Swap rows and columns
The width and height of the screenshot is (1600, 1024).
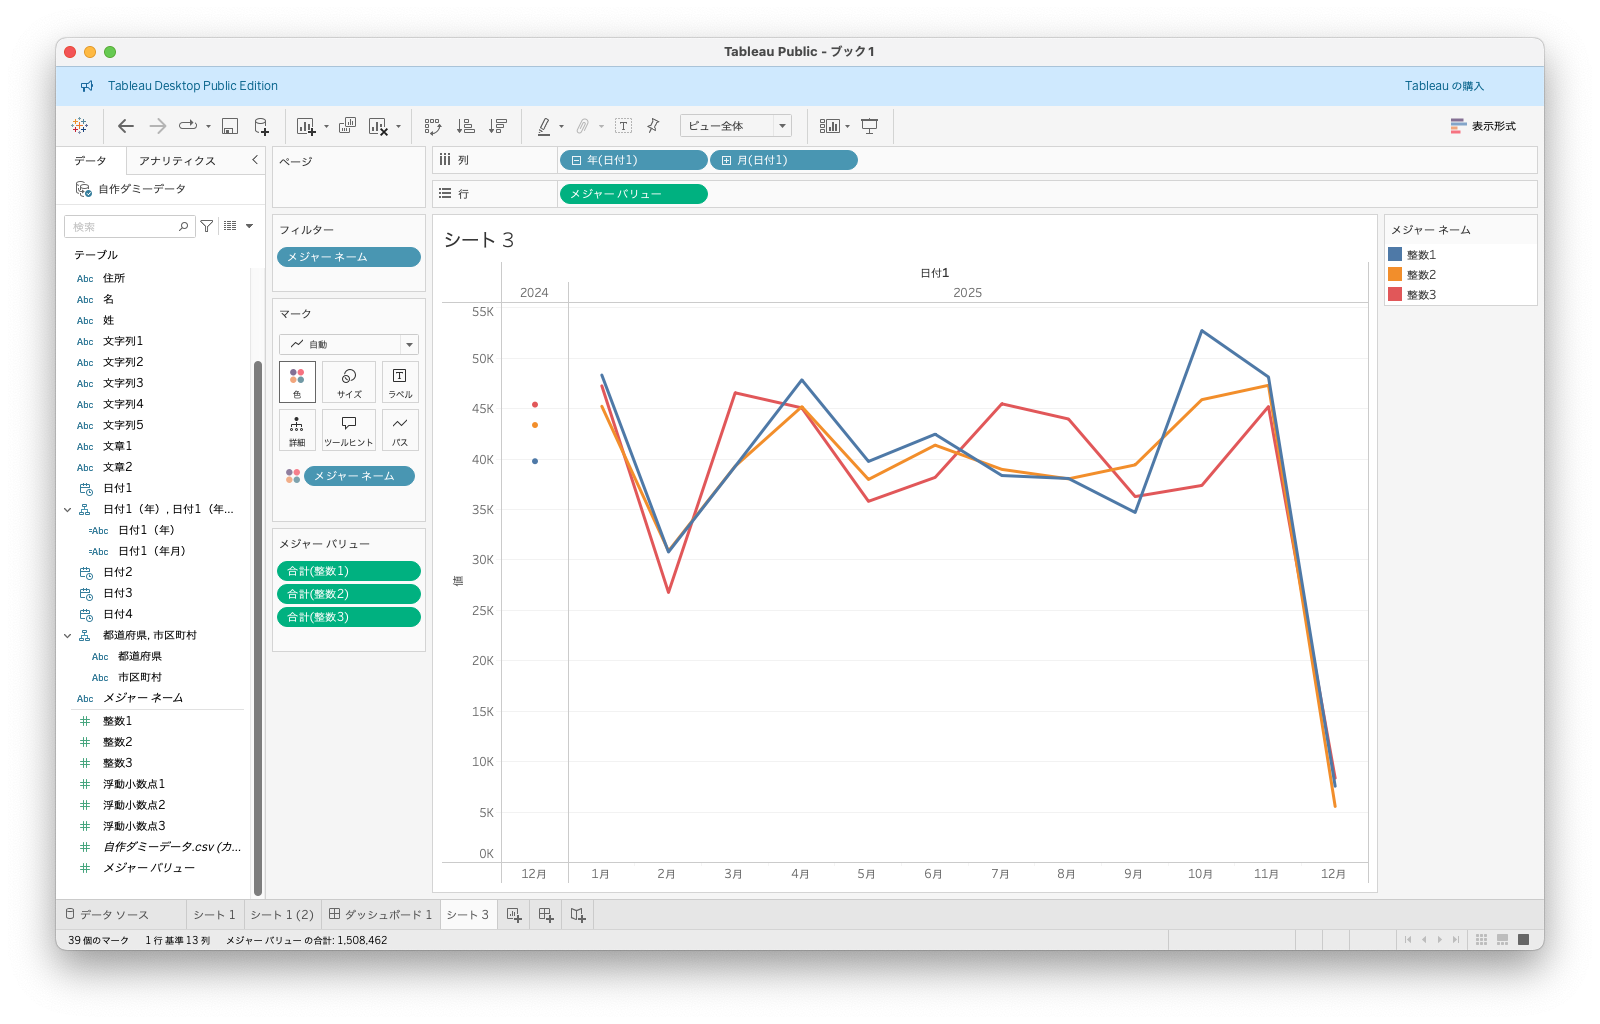(432, 126)
